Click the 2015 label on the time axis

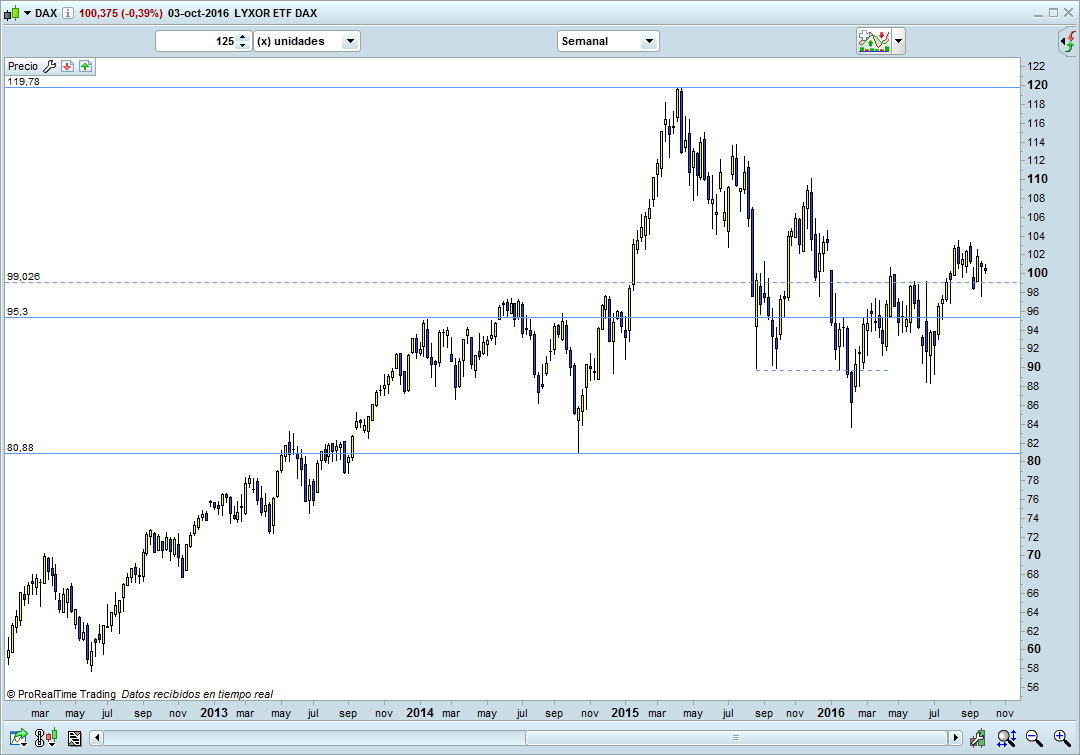pos(624,713)
